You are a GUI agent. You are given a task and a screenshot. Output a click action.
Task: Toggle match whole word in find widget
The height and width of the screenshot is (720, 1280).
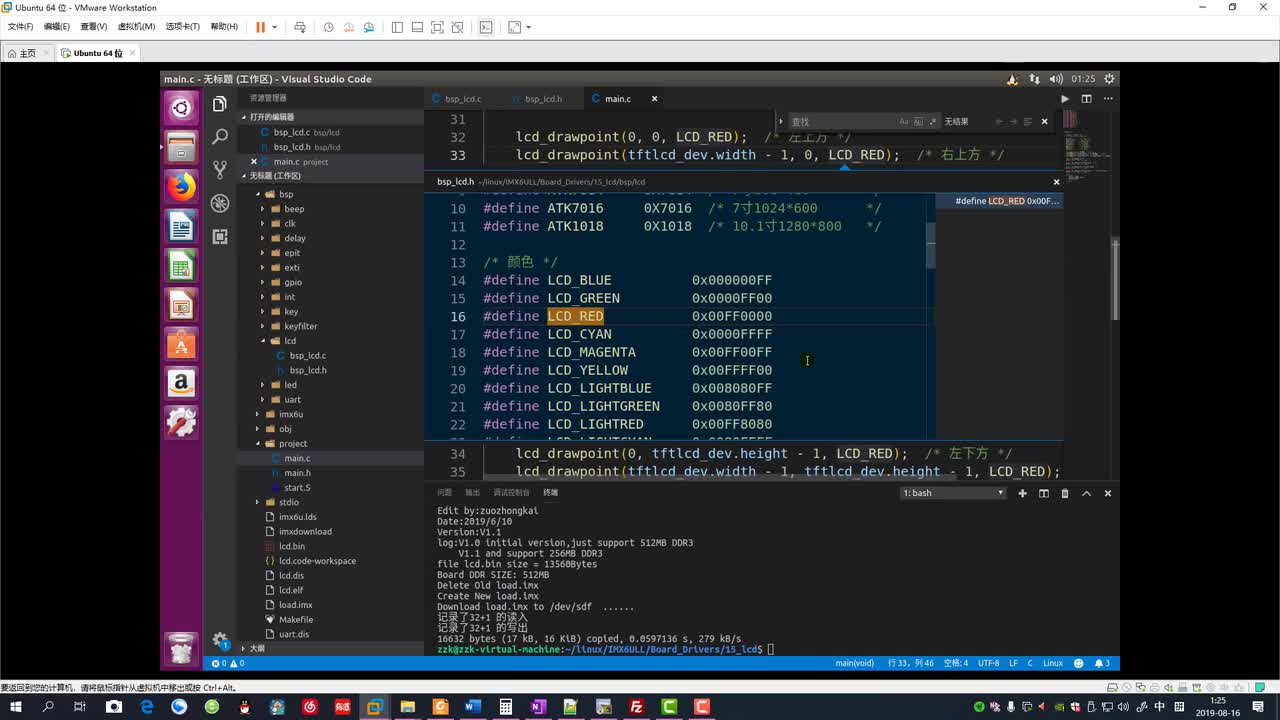coord(919,121)
